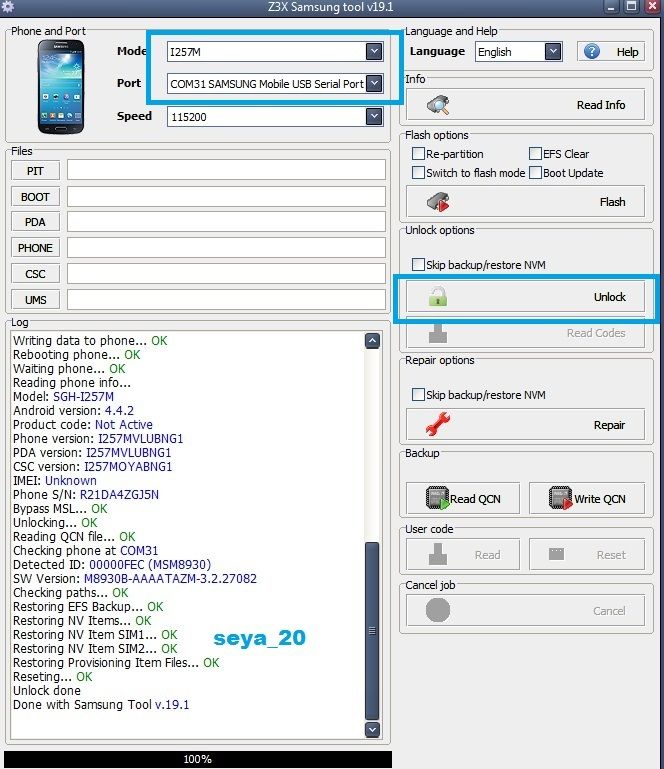Click the gear icon in title bar

point(8,8)
